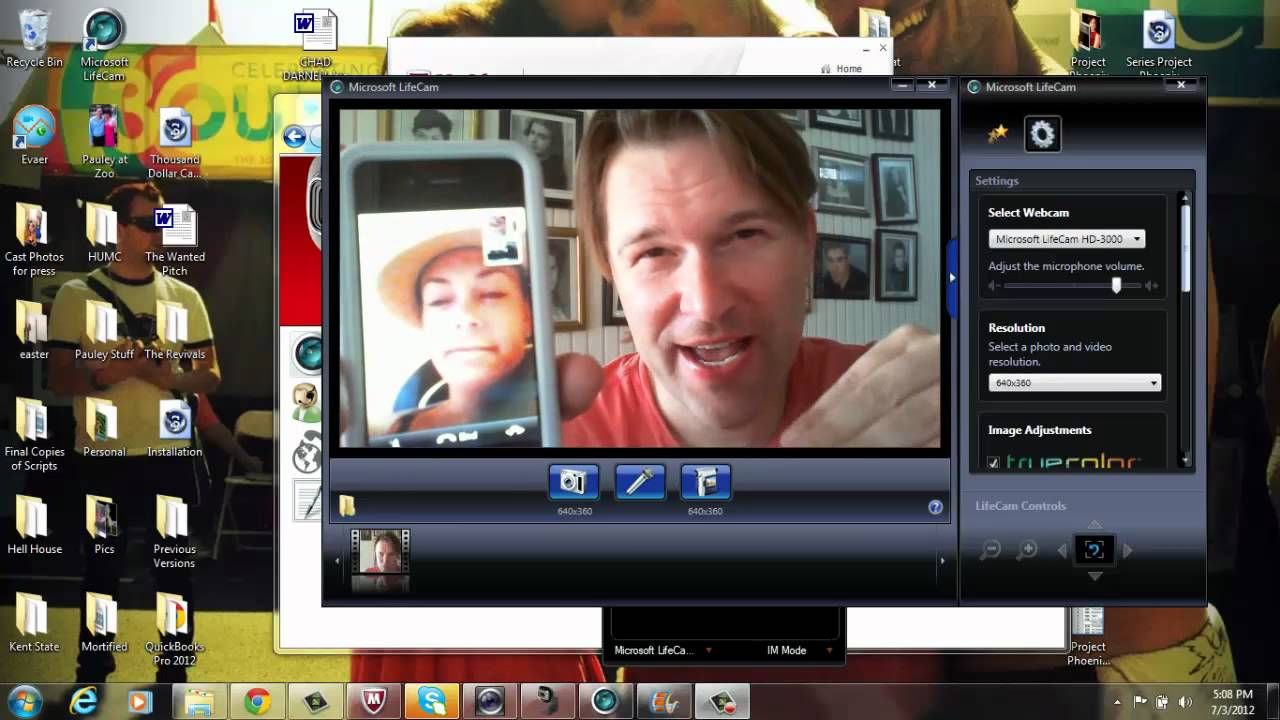
Task: Click the LifeCam Controls section header
Action: [1020, 506]
